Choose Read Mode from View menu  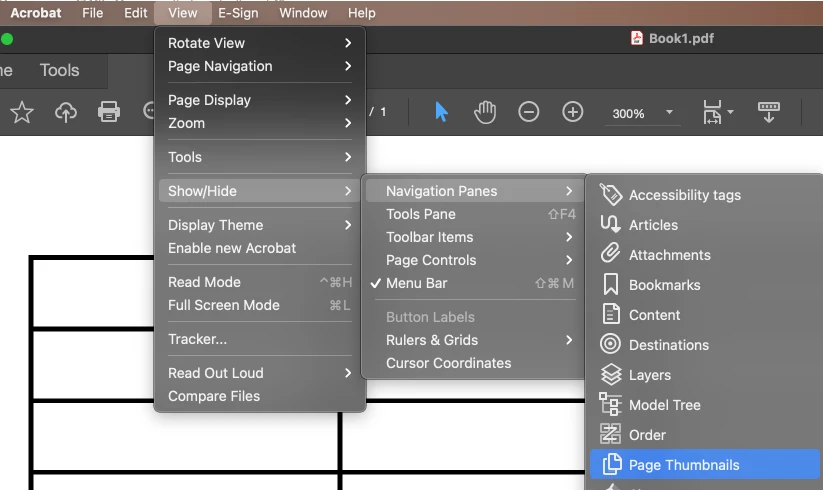(x=260, y=282)
